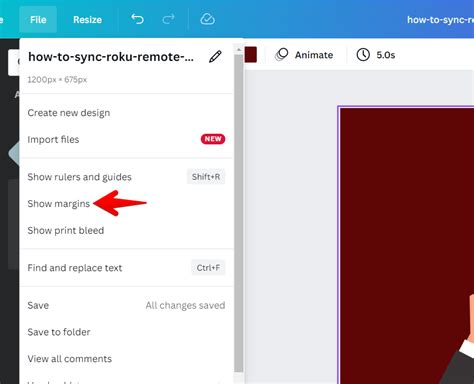Click the dark red color swatch
Viewport: 474px width, 384px height.
(x=251, y=55)
